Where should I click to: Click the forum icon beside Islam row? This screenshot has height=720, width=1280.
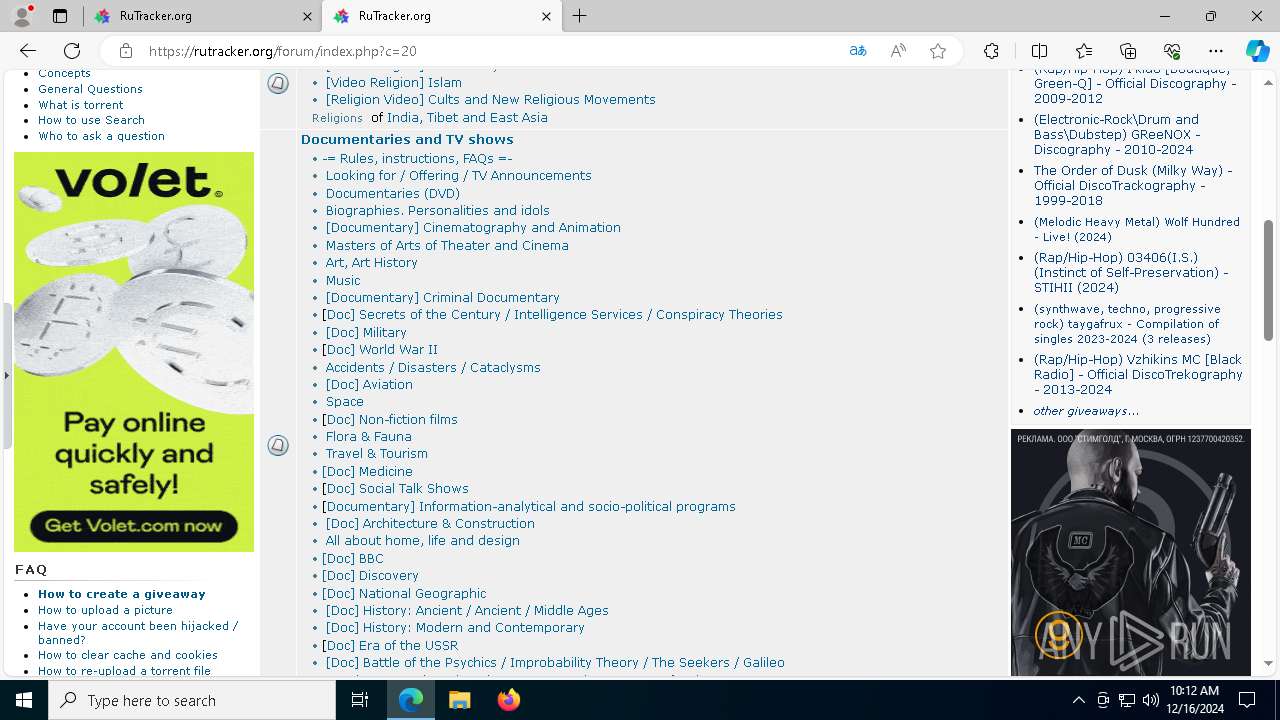tap(278, 84)
